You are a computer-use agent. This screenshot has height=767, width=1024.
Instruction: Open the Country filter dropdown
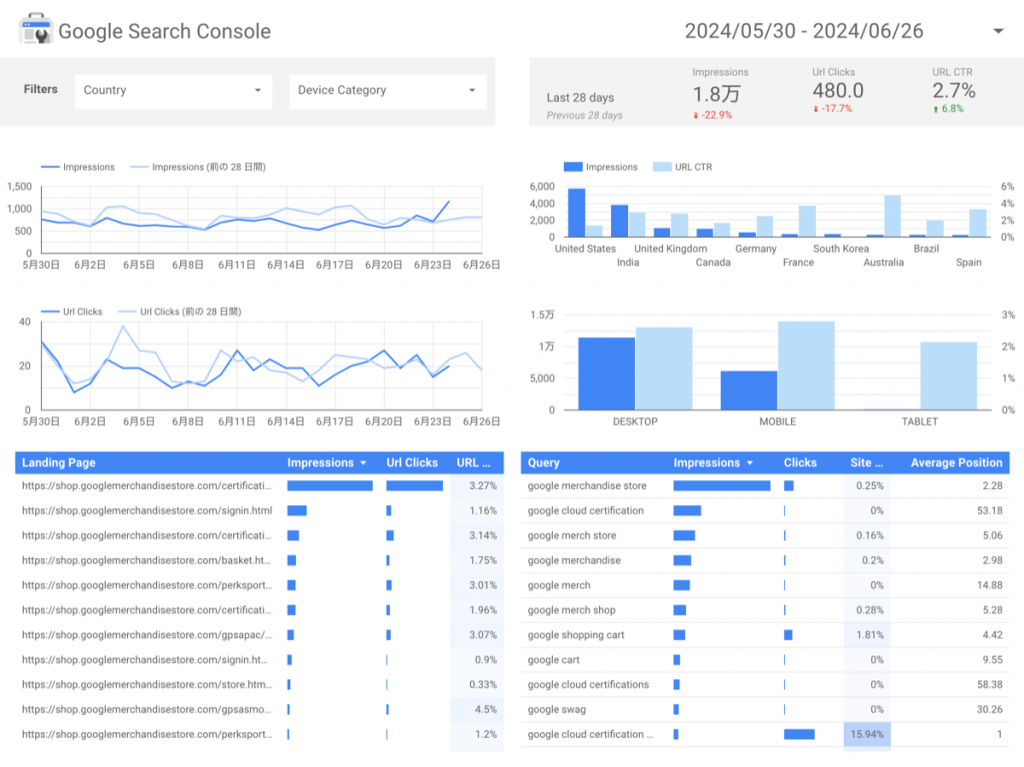click(x=172, y=91)
